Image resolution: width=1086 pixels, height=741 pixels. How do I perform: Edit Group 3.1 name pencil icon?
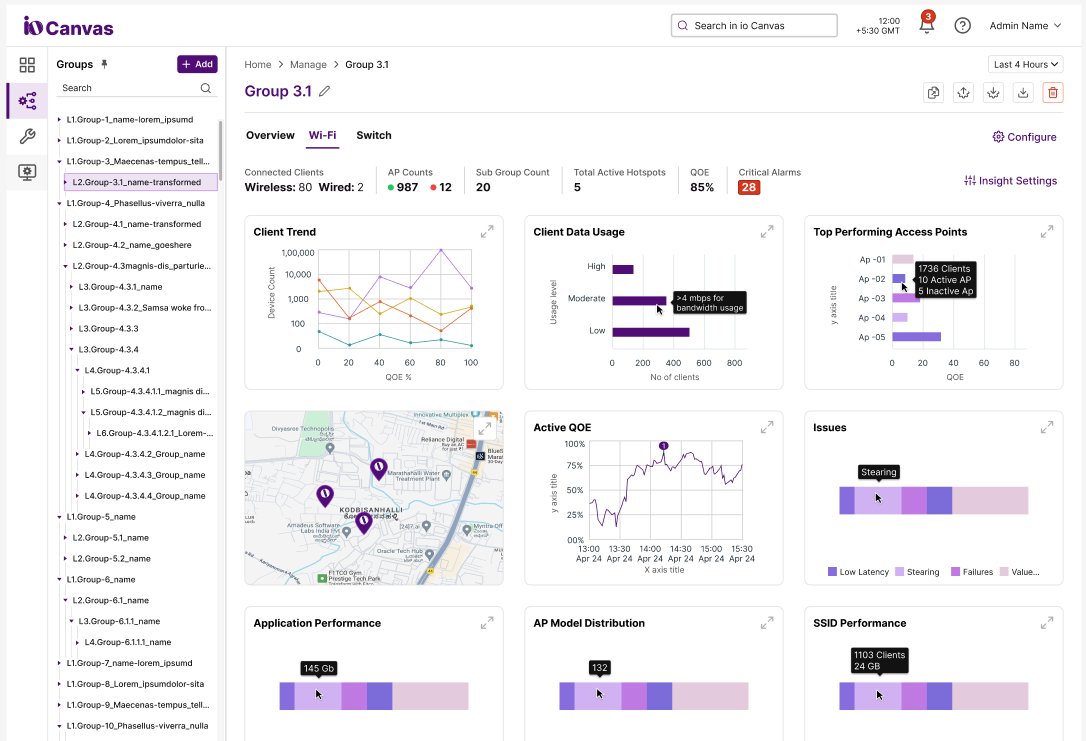pos(324,92)
